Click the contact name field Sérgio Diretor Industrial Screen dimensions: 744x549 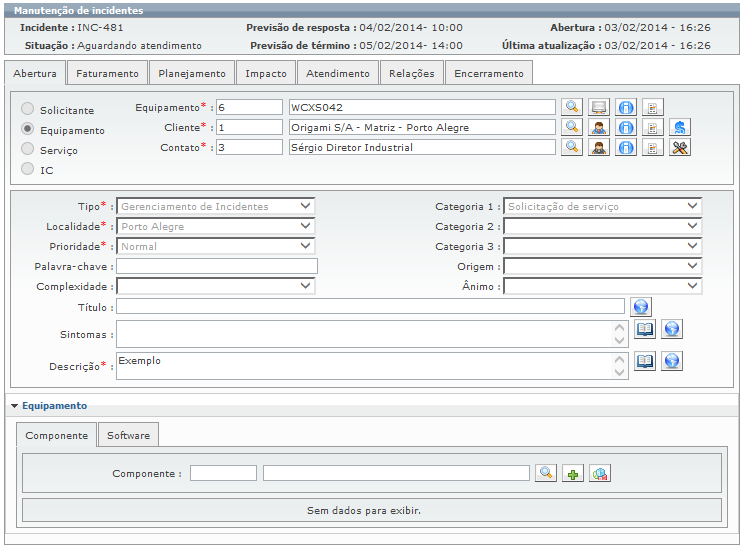[x=422, y=147]
